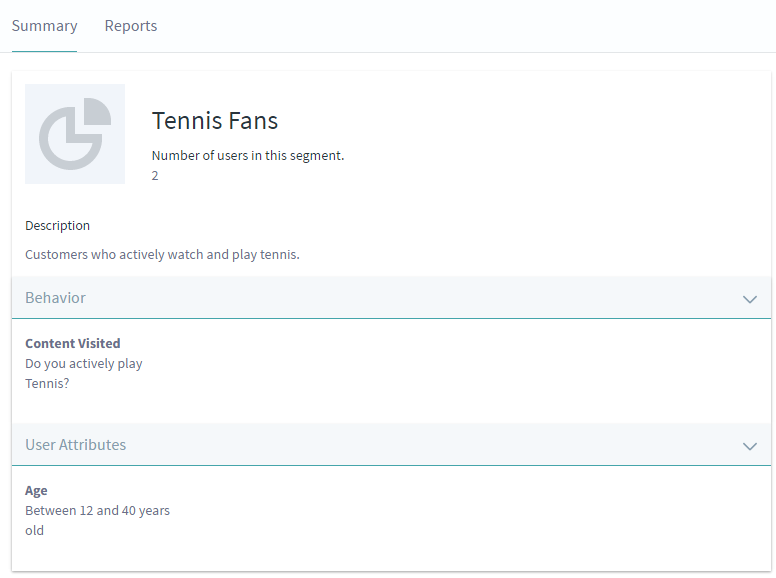Click the Description label

(x=57, y=226)
